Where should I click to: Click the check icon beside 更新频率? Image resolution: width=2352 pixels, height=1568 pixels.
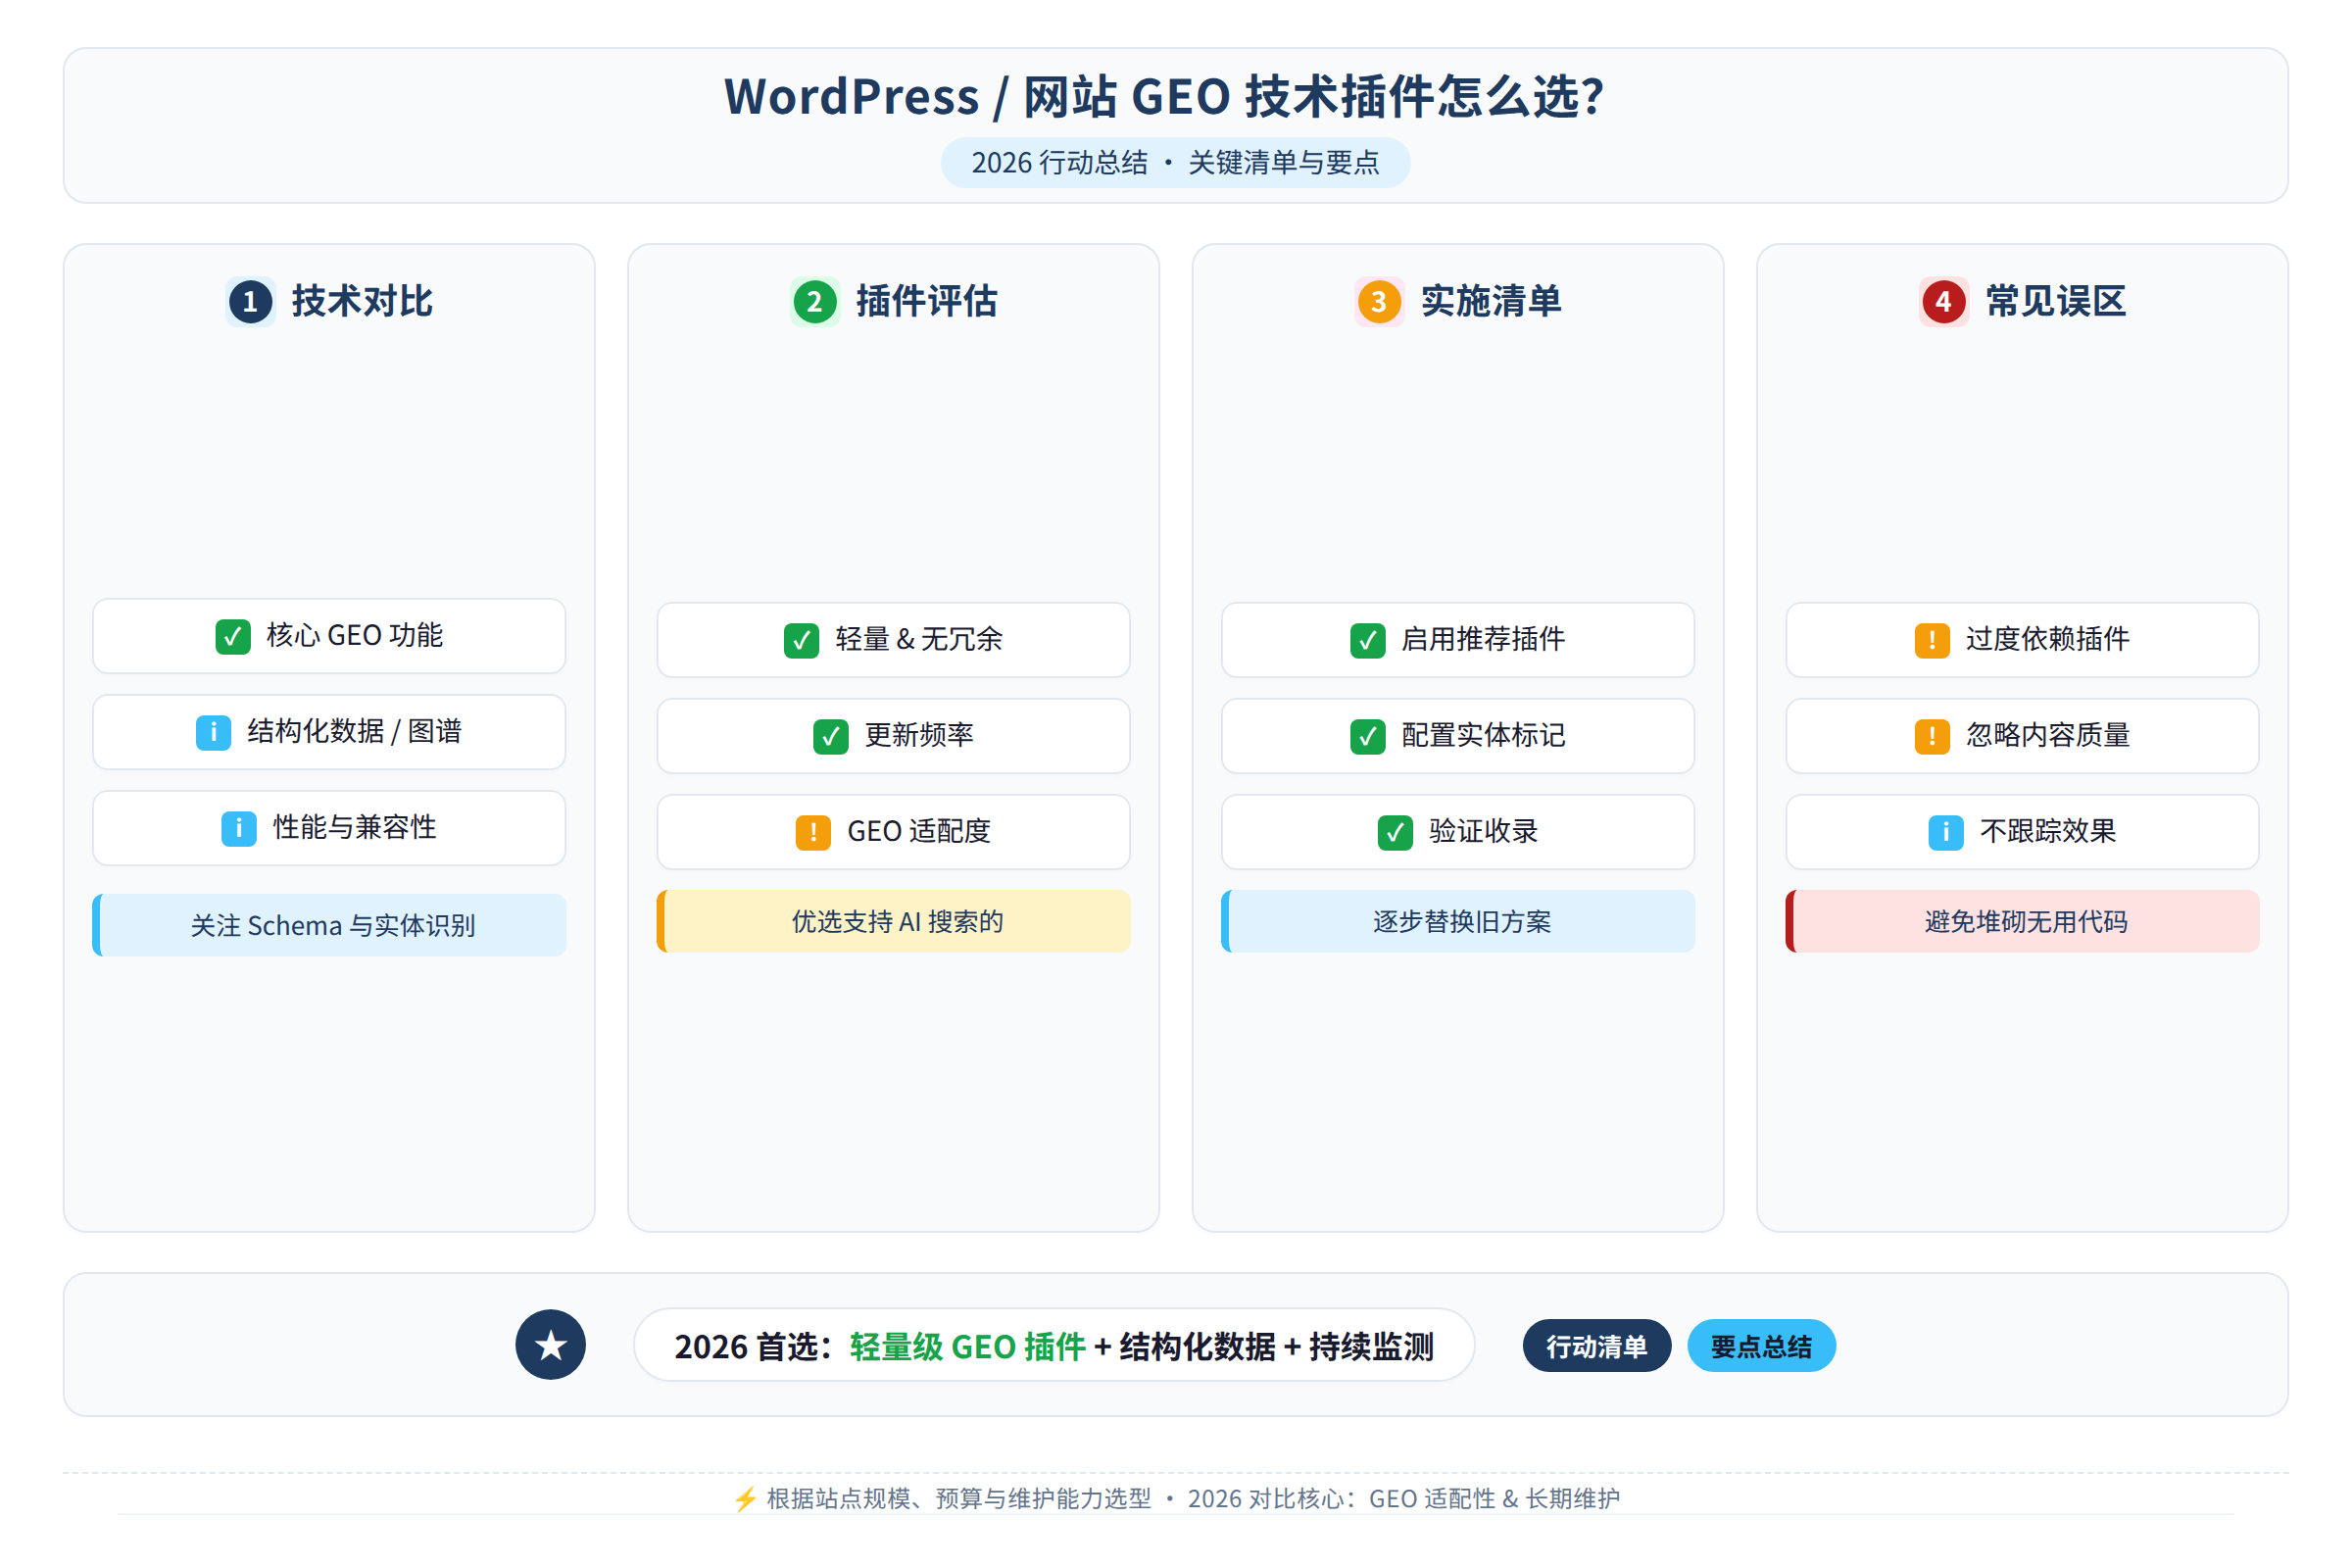point(831,736)
